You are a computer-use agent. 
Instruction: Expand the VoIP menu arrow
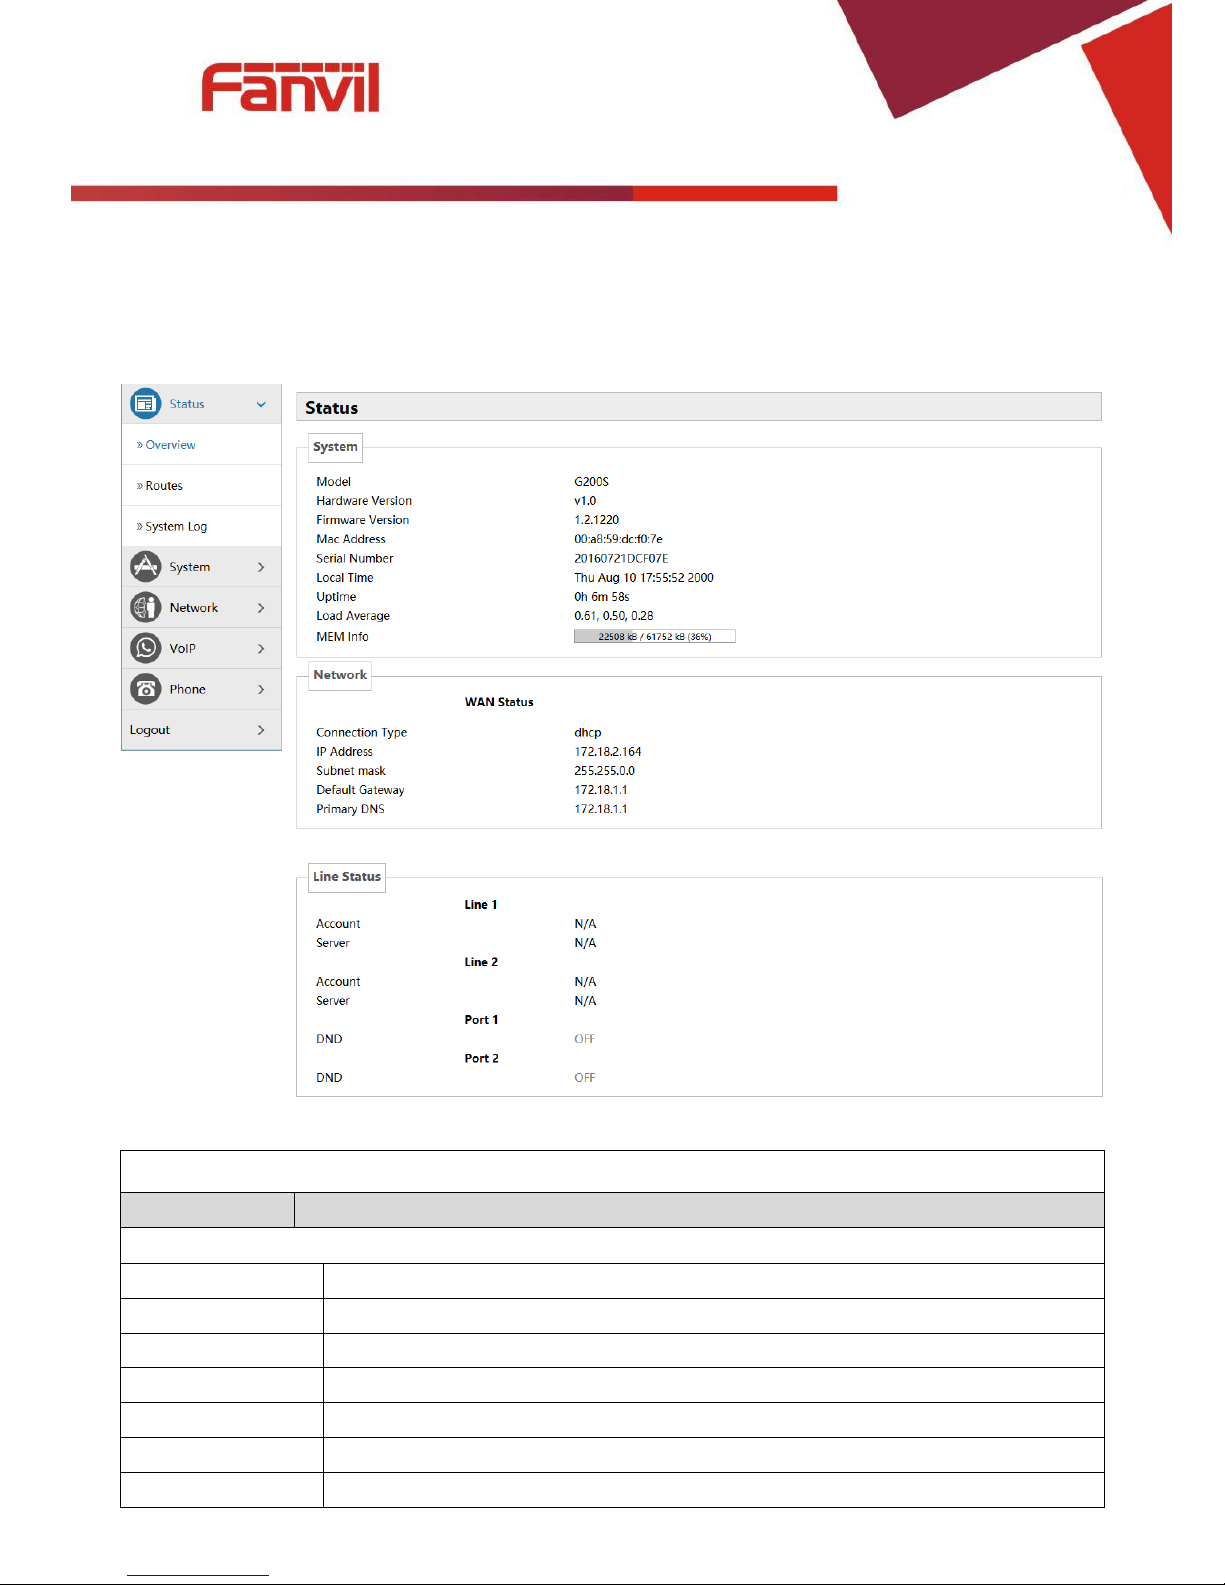click(x=261, y=649)
